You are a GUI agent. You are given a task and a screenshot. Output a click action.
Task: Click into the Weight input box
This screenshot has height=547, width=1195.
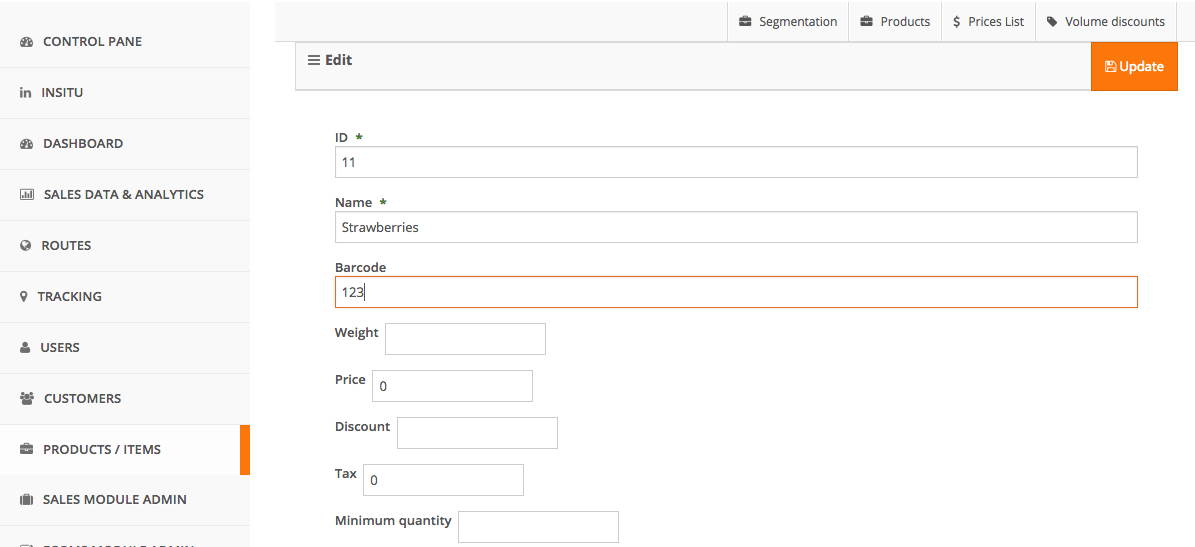(465, 339)
